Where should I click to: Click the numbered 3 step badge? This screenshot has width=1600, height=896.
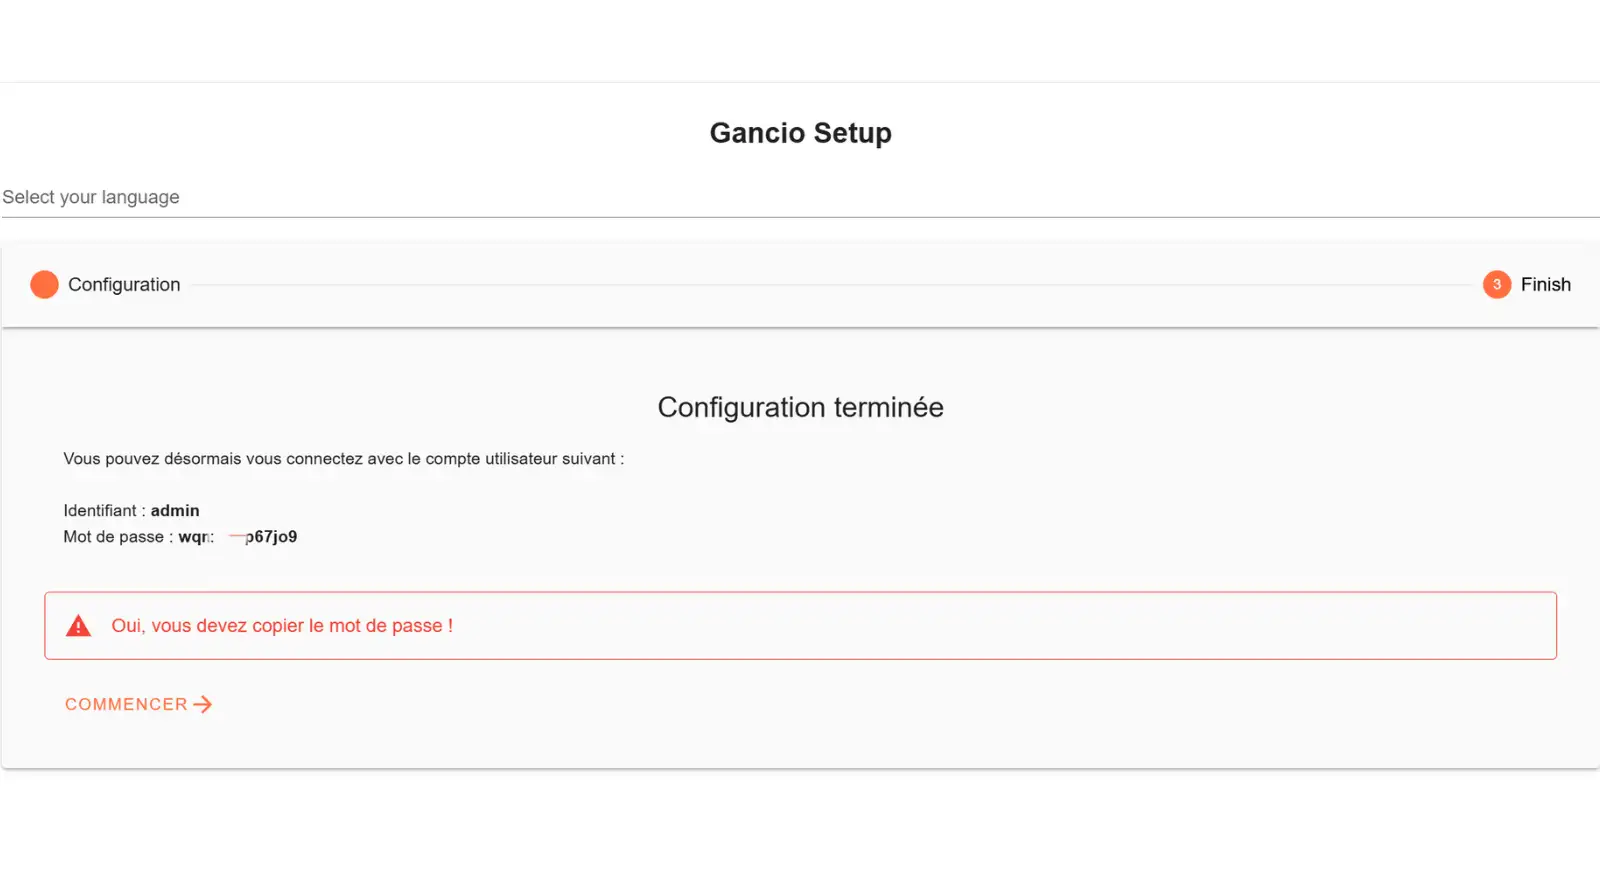tap(1496, 285)
